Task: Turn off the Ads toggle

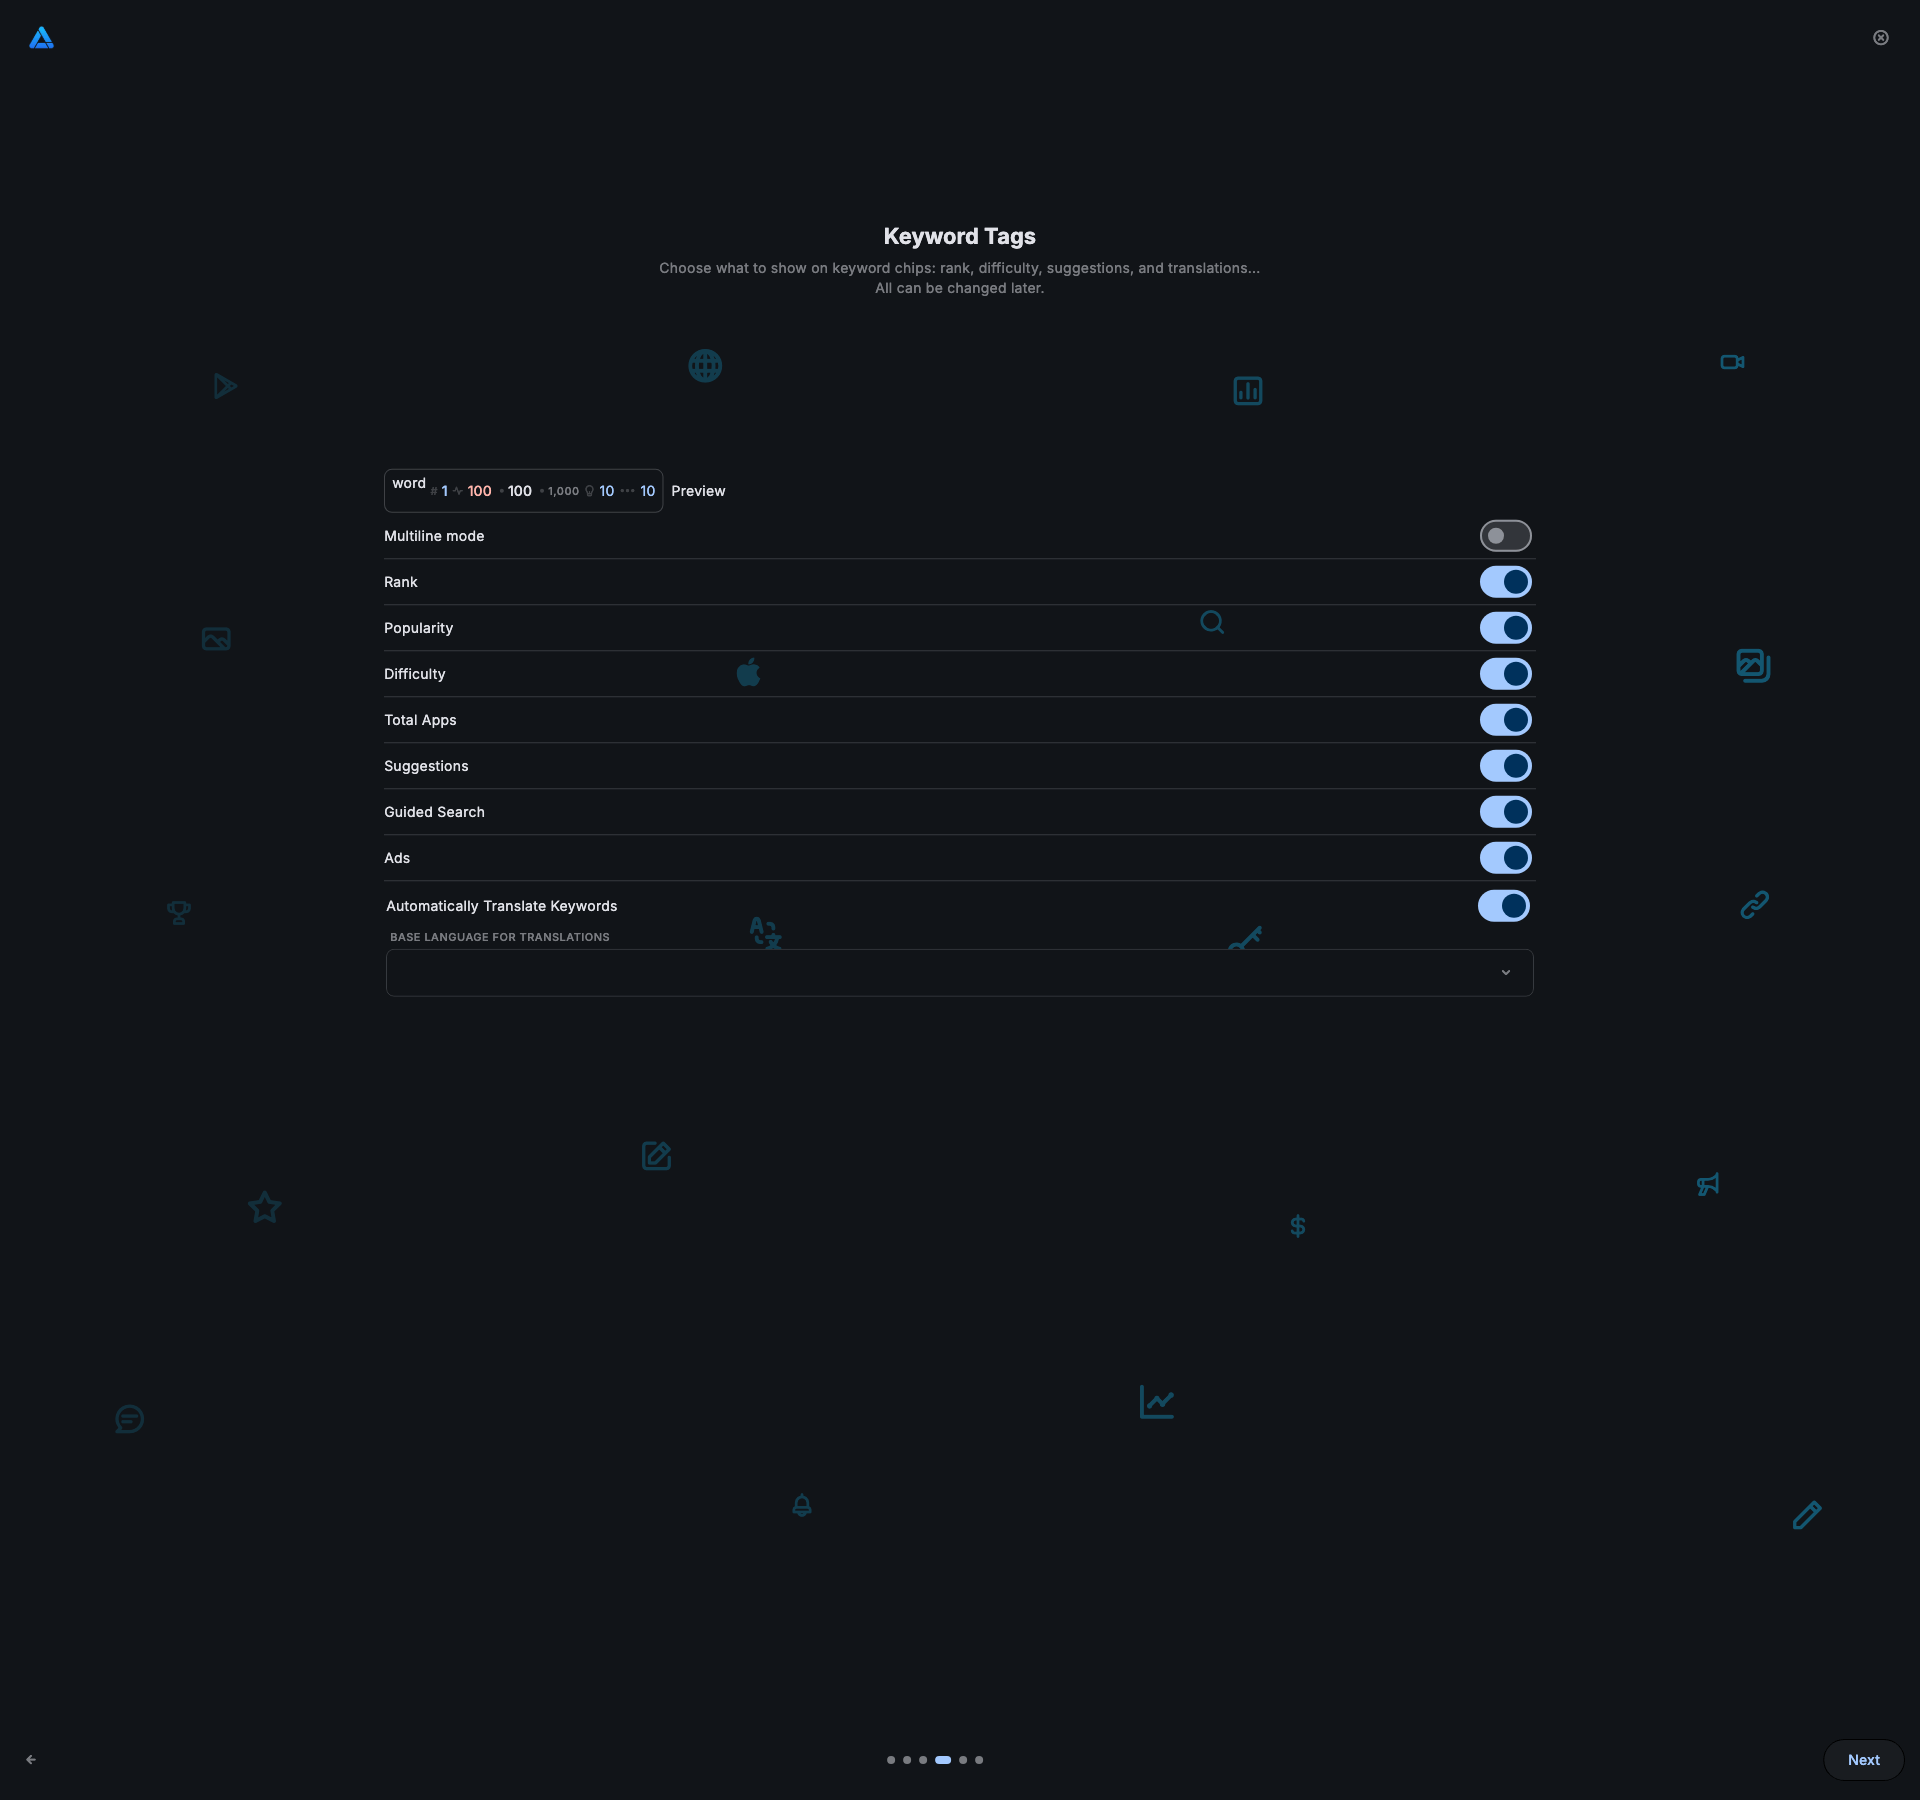Action: 1505,858
